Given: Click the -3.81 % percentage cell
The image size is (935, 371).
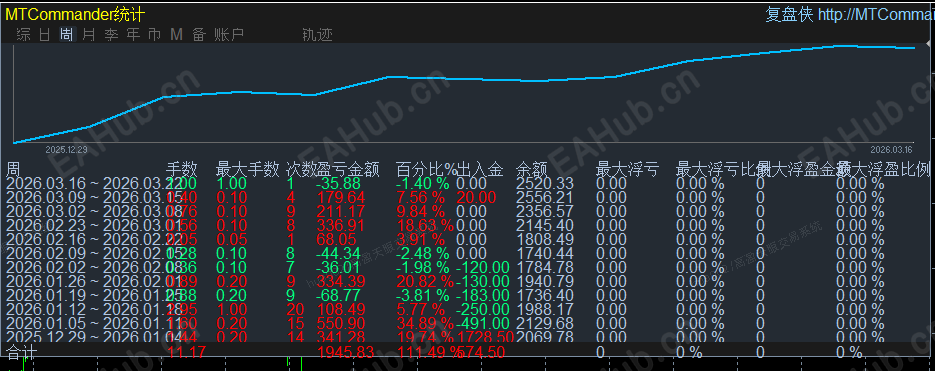Looking at the screenshot, I should 423,295.
